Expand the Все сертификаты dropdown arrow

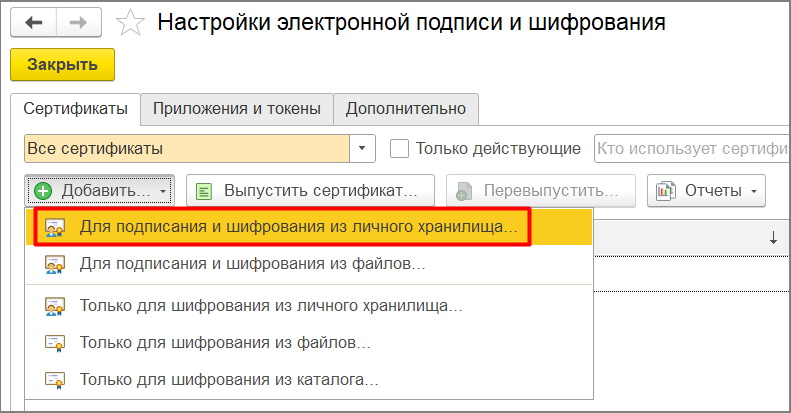362,148
